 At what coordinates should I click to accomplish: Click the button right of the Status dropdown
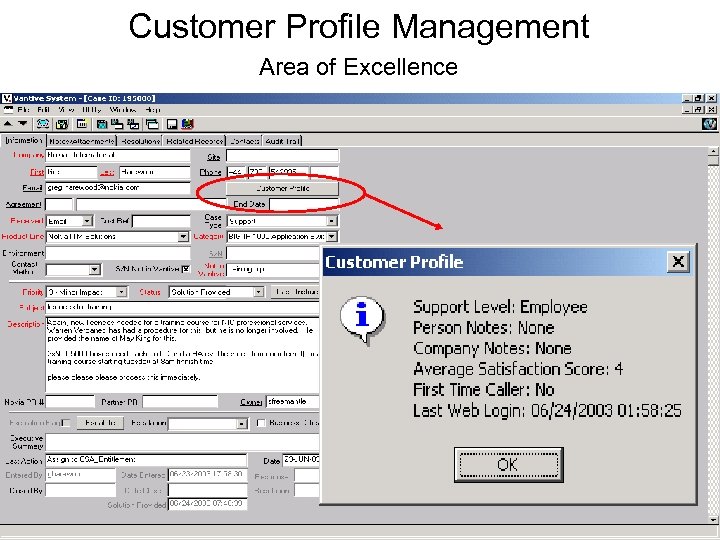295,292
